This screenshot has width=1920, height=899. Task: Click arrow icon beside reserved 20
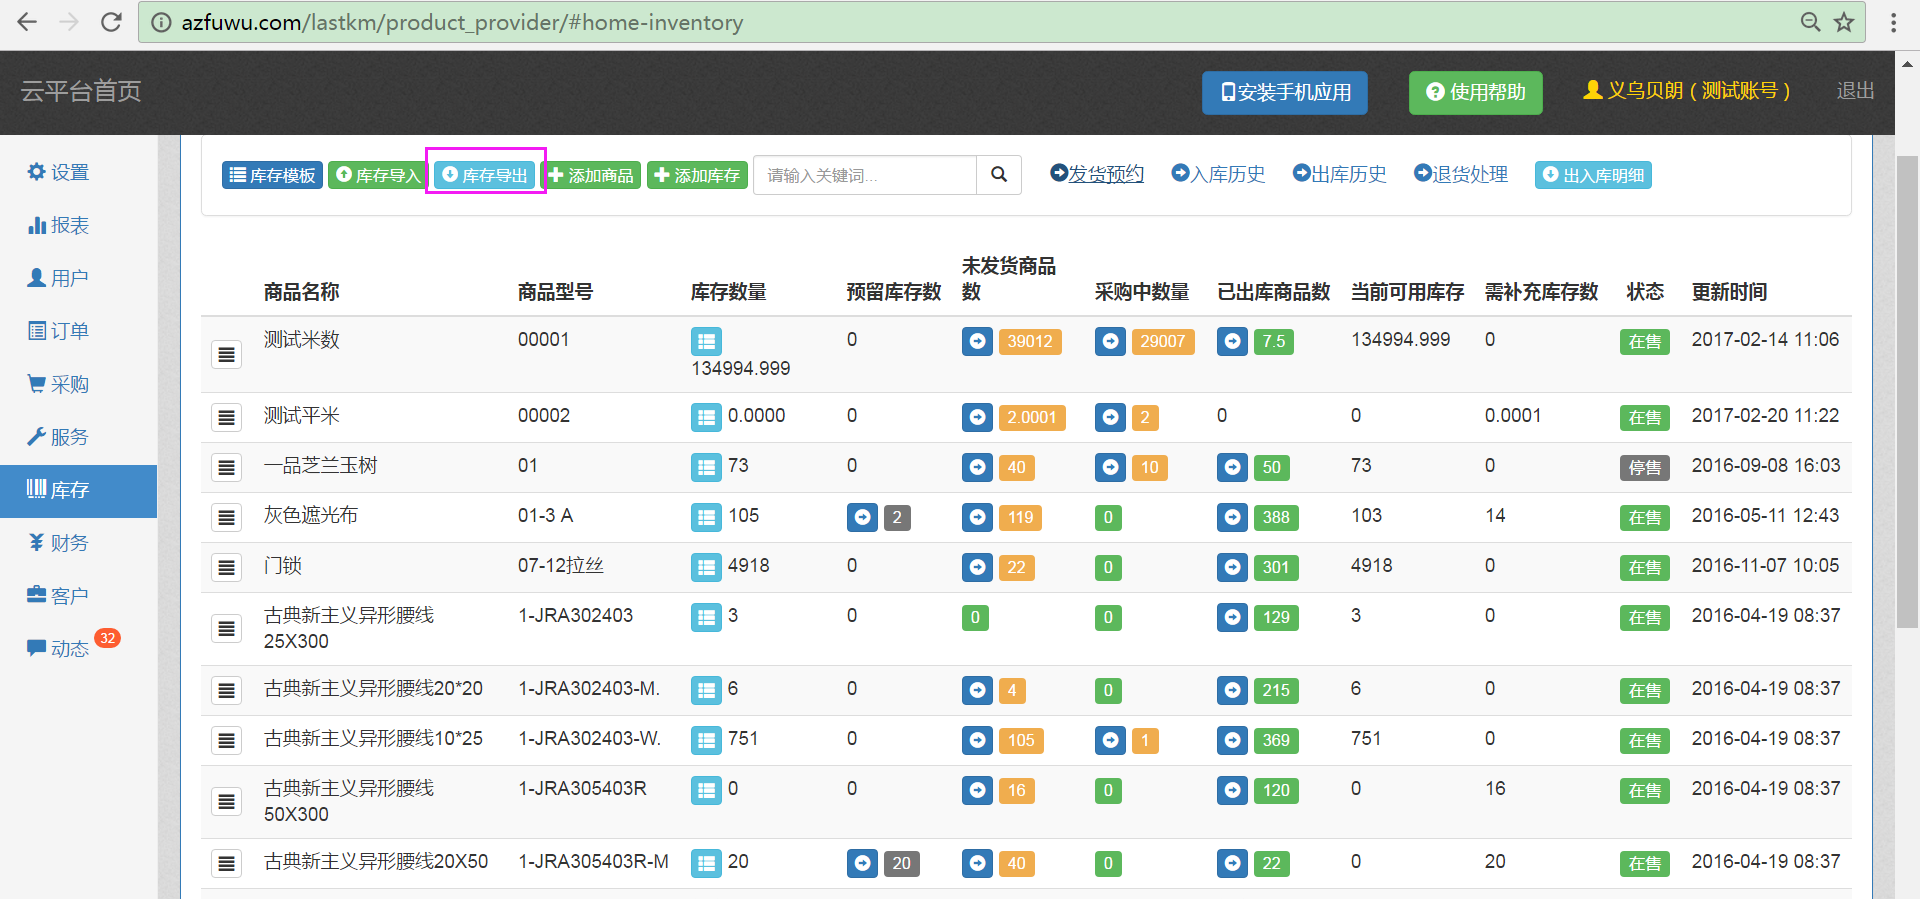coord(862,863)
